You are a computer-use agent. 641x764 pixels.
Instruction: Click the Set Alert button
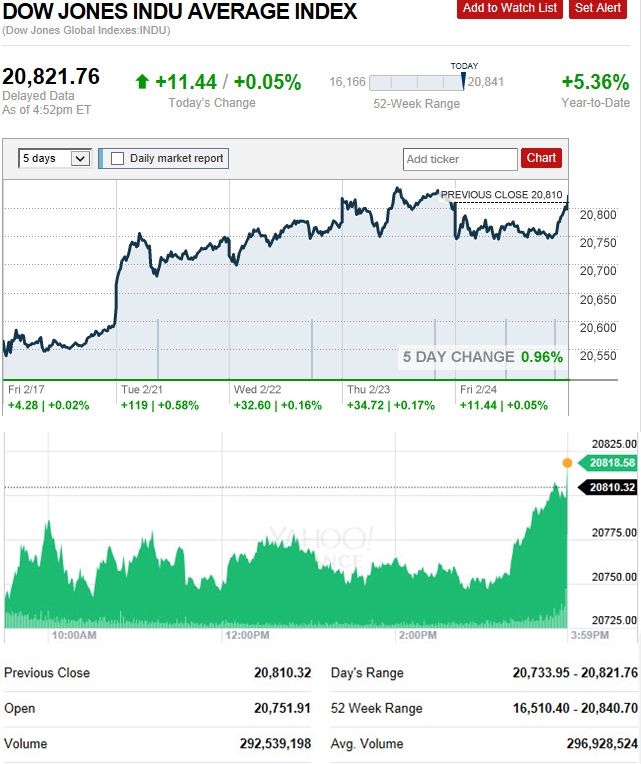[x=598, y=8]
